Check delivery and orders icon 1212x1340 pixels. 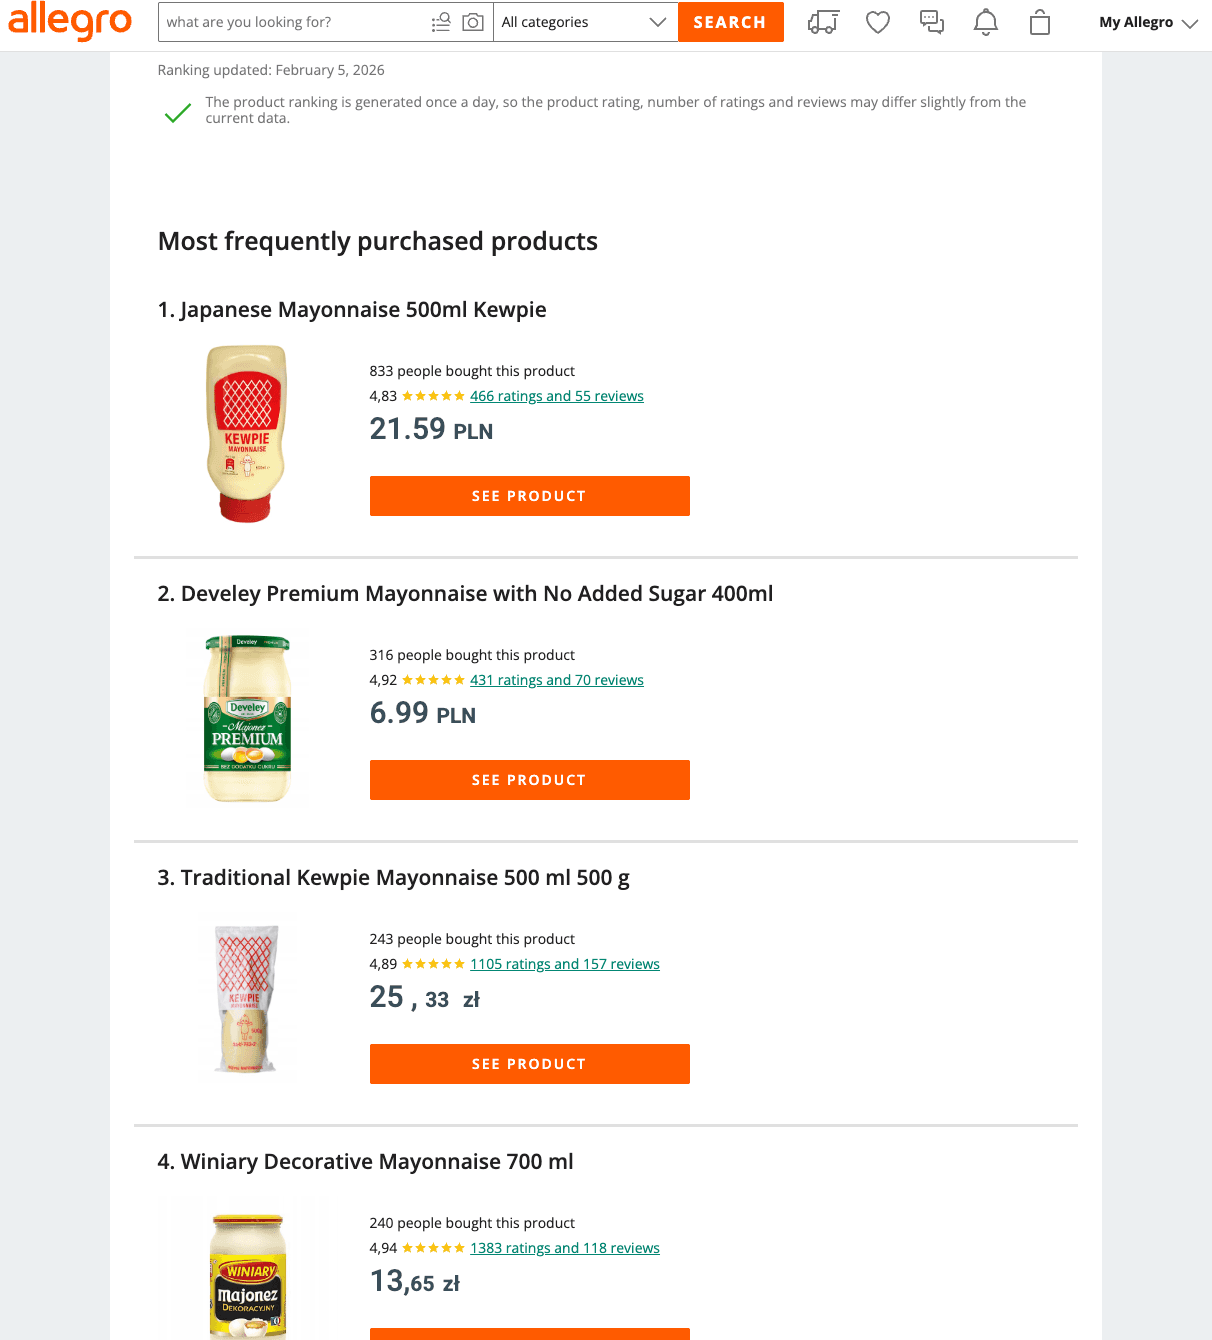(x=823, y=22)
